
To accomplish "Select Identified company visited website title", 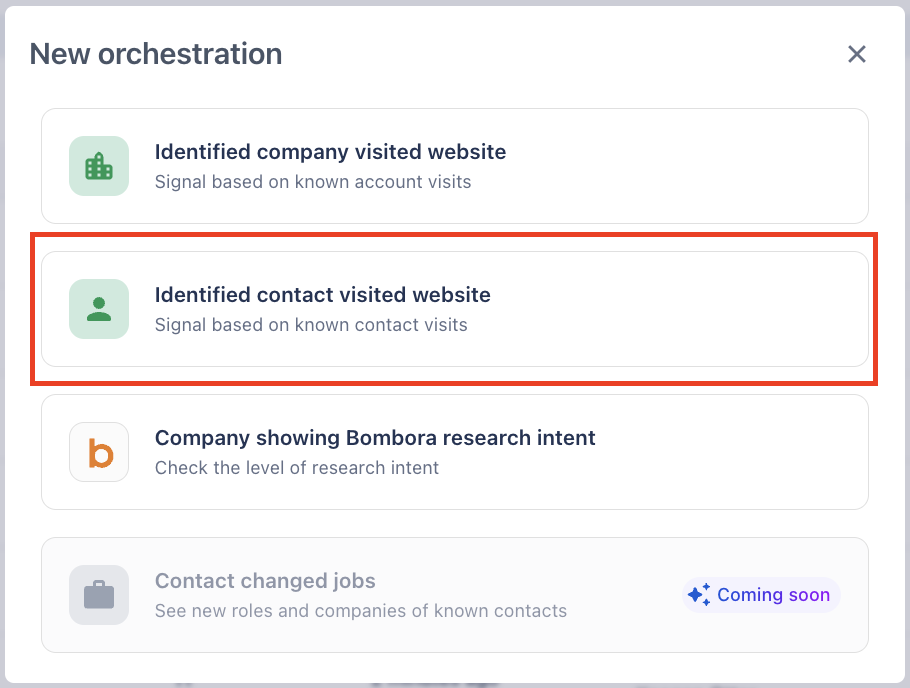I will pyautogui.click(x=330, y=152).
